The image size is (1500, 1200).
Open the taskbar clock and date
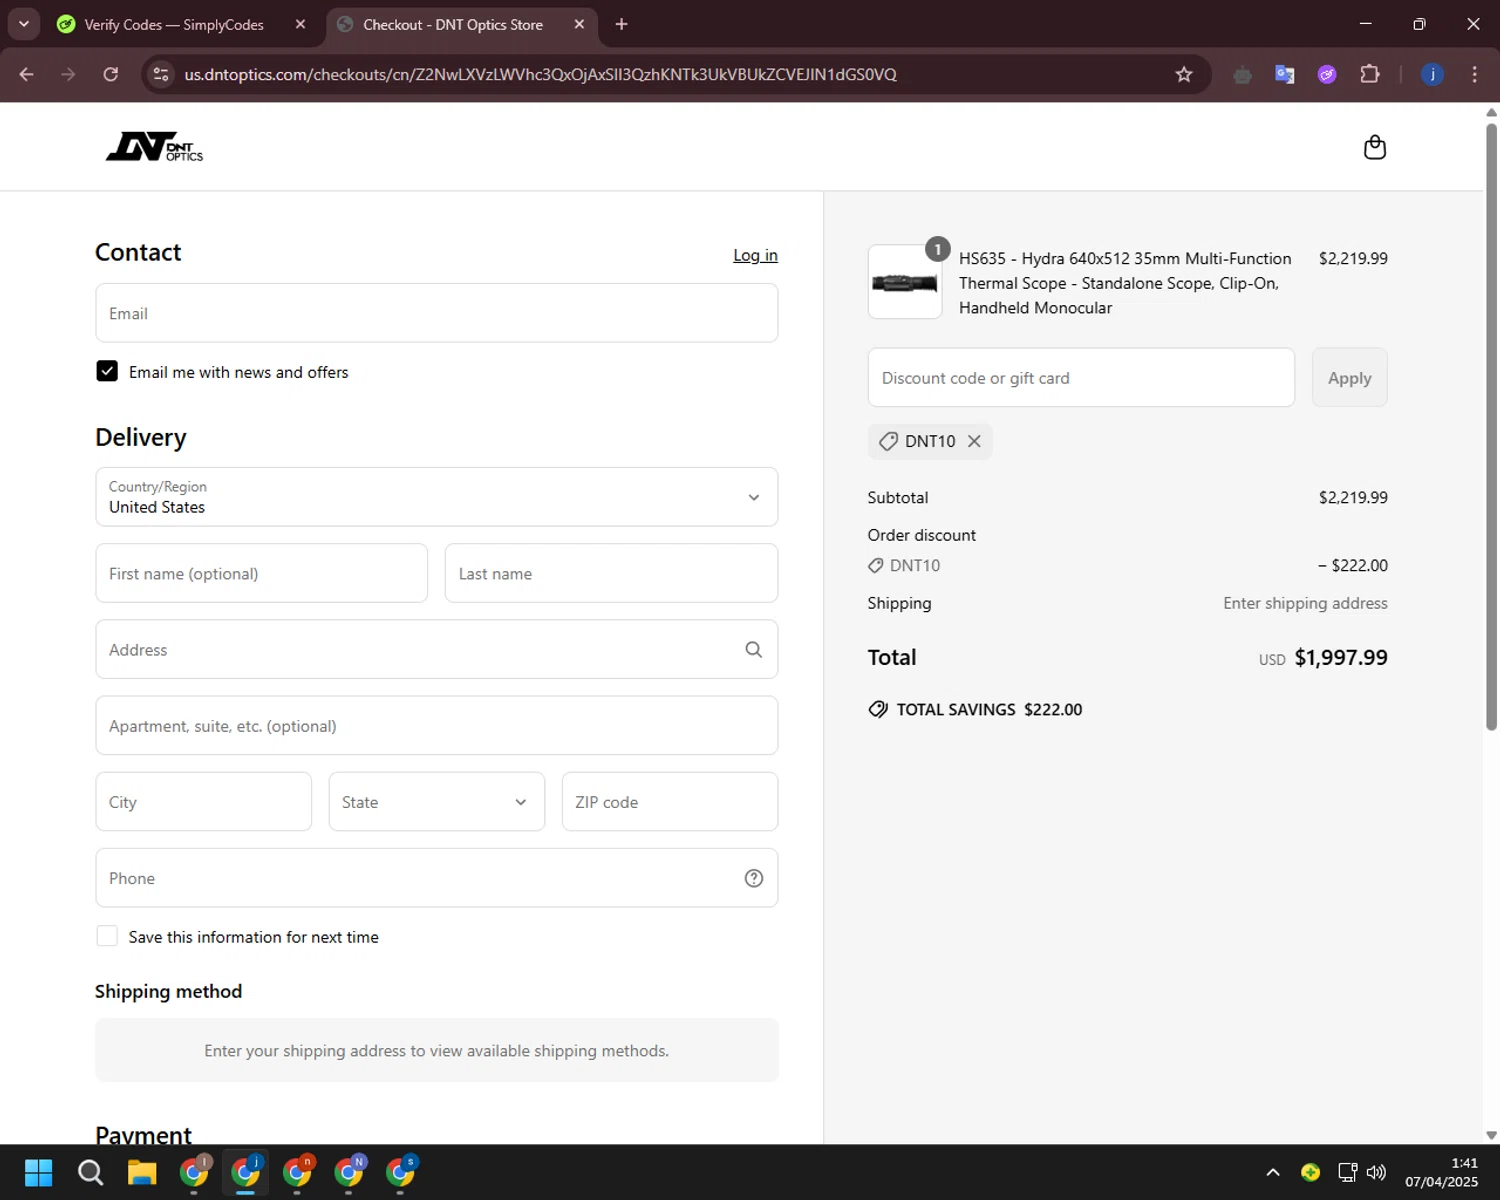coord(1441,1172)
